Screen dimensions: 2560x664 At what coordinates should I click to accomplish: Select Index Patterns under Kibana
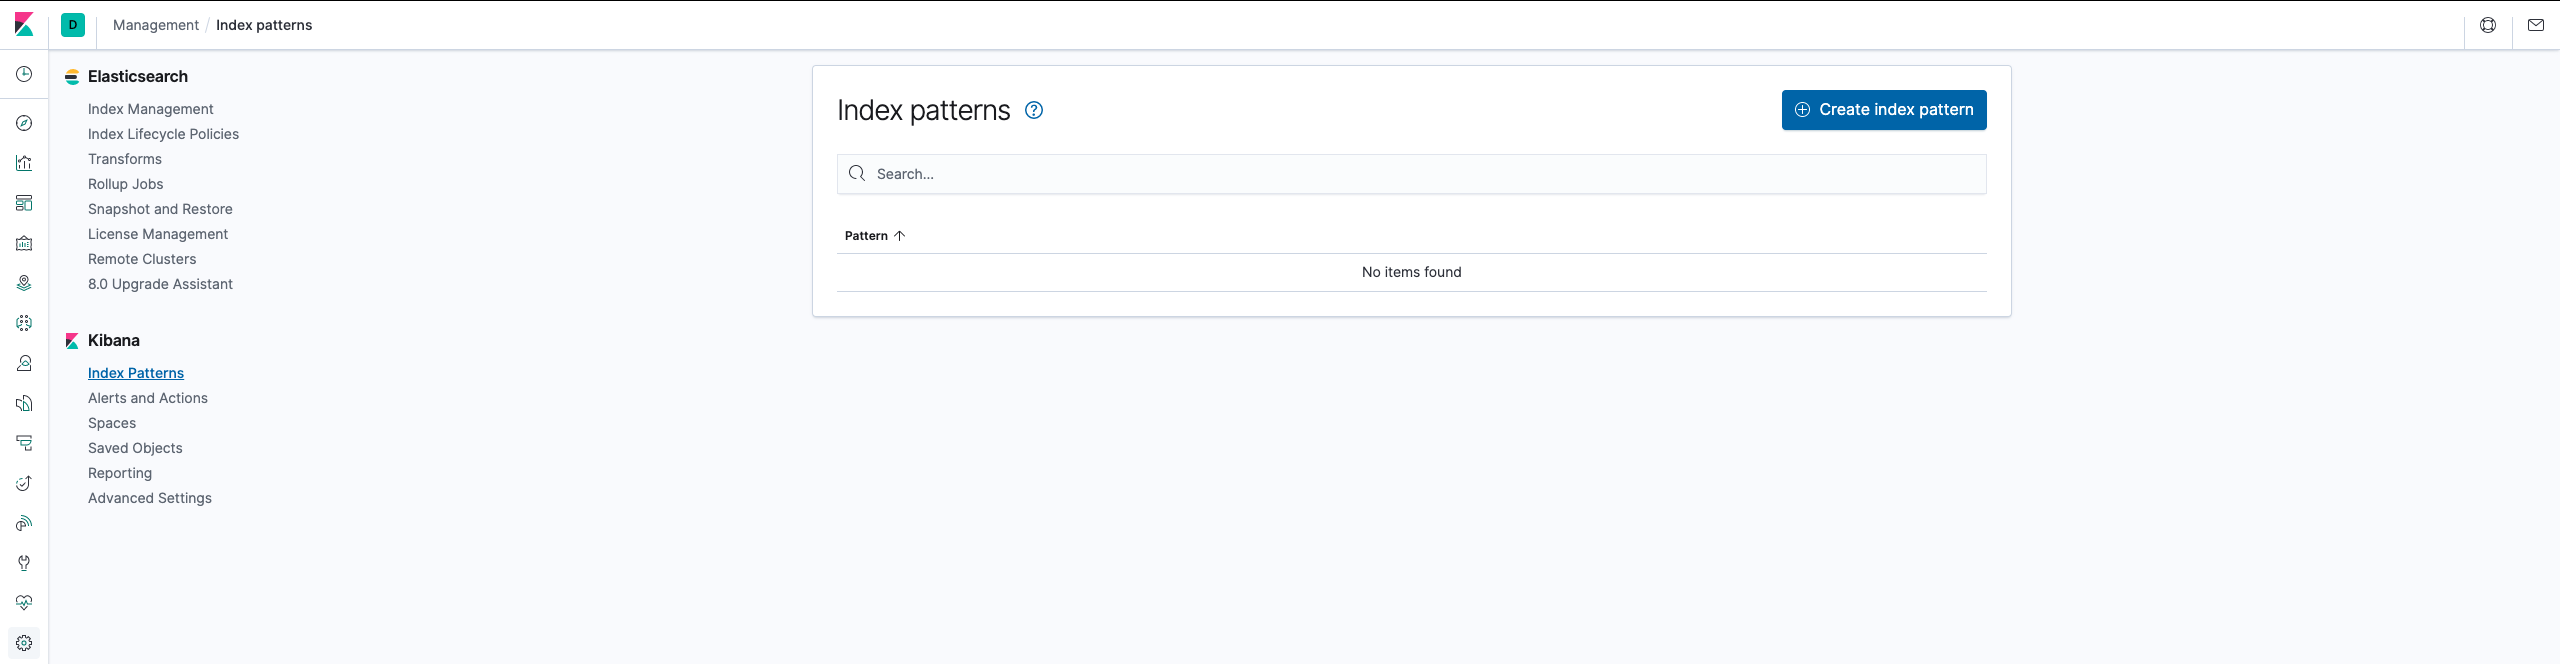(136, 373)
